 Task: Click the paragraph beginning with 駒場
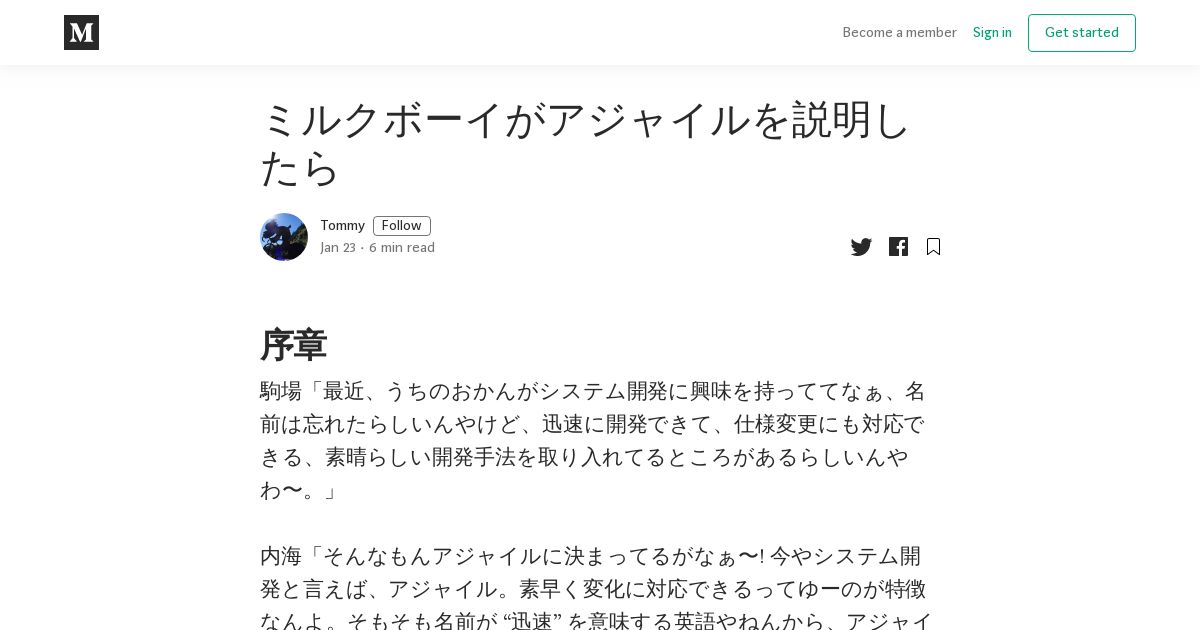[x=594, y=440]
